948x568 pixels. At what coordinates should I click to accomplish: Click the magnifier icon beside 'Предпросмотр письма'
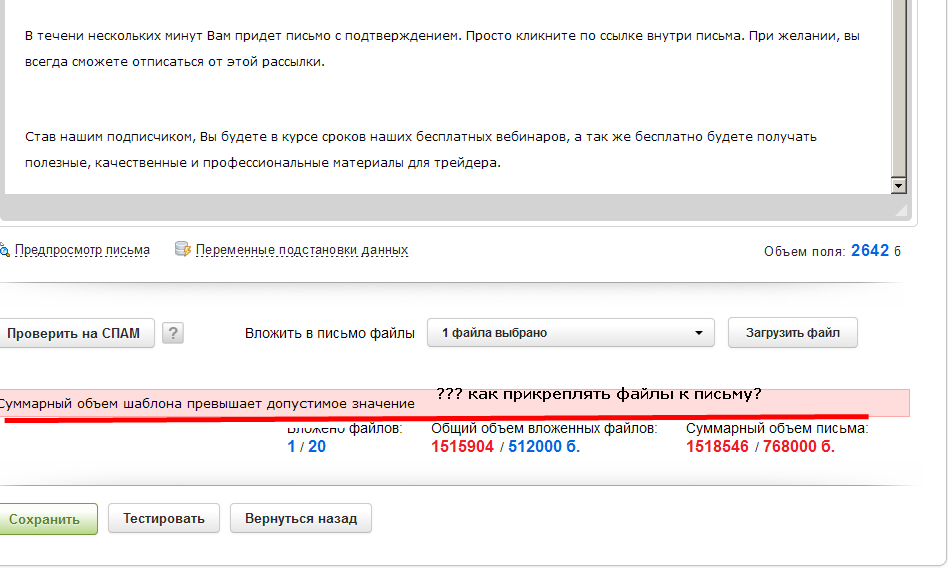click(x=4, y=250)
